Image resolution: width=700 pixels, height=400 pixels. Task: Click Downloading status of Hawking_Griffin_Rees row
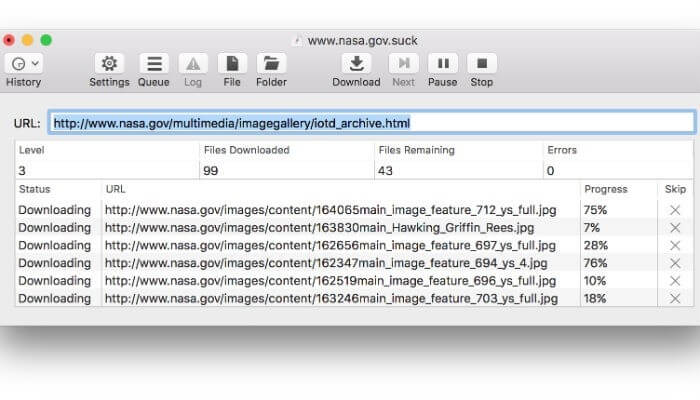point(54,228)
